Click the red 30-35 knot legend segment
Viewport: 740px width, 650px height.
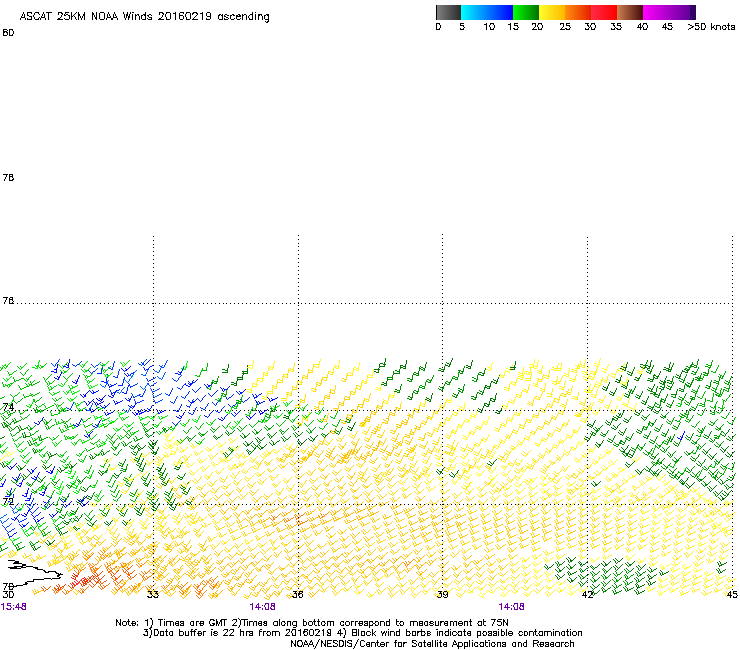[604, 12]
